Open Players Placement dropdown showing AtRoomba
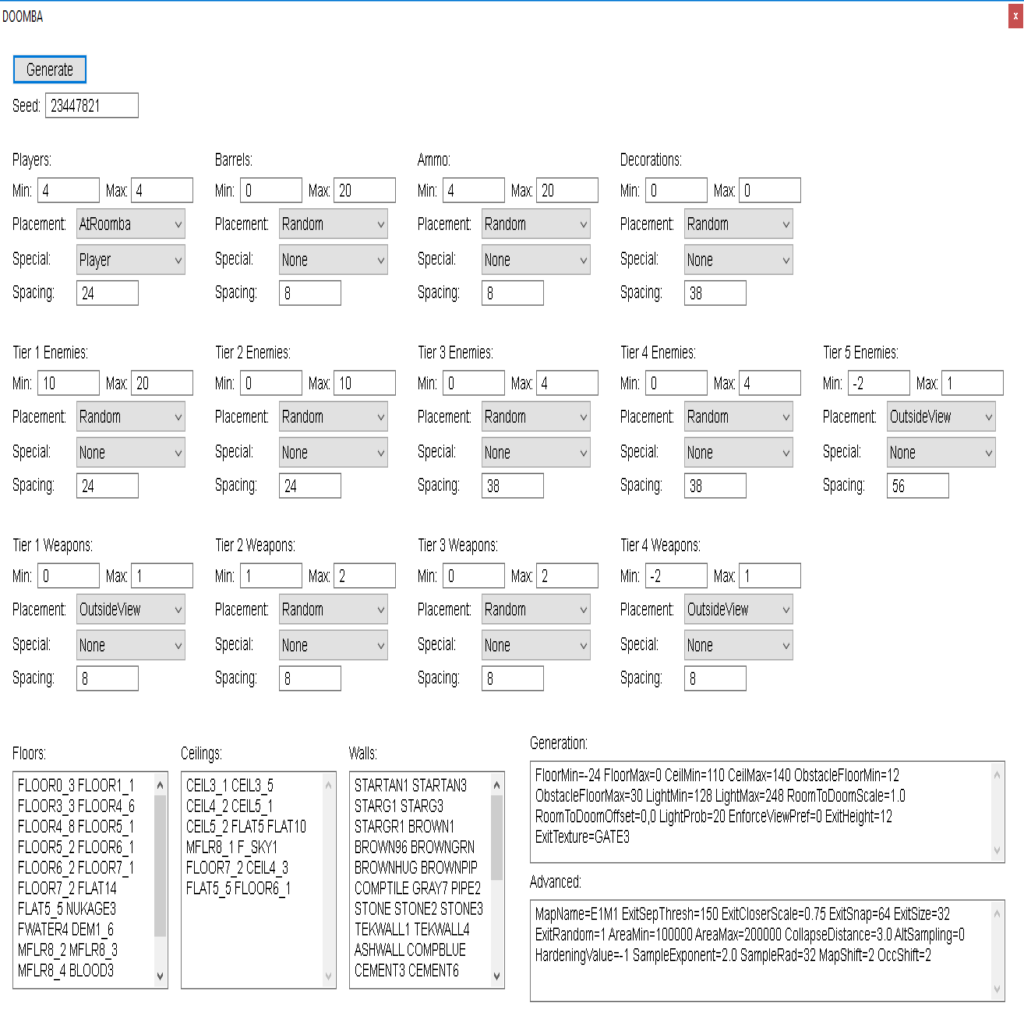 pyautogui.click(x=130, y=225)
